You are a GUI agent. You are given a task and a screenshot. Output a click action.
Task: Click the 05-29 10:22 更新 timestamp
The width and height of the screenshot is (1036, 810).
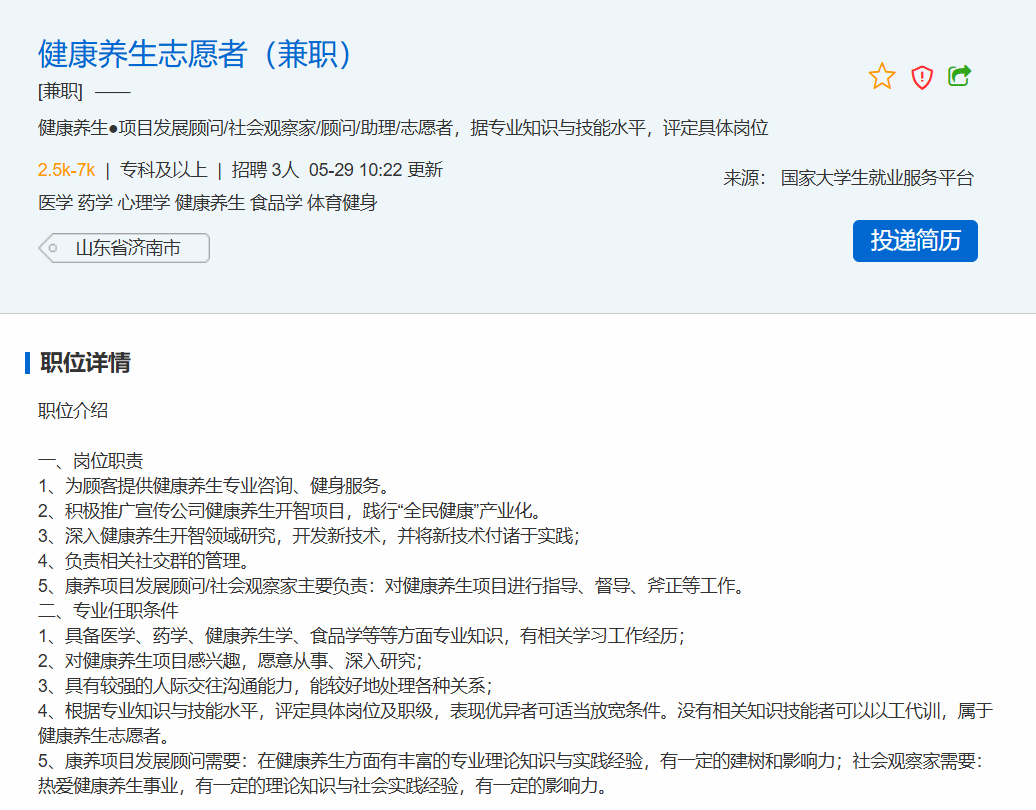click(376, 169)
